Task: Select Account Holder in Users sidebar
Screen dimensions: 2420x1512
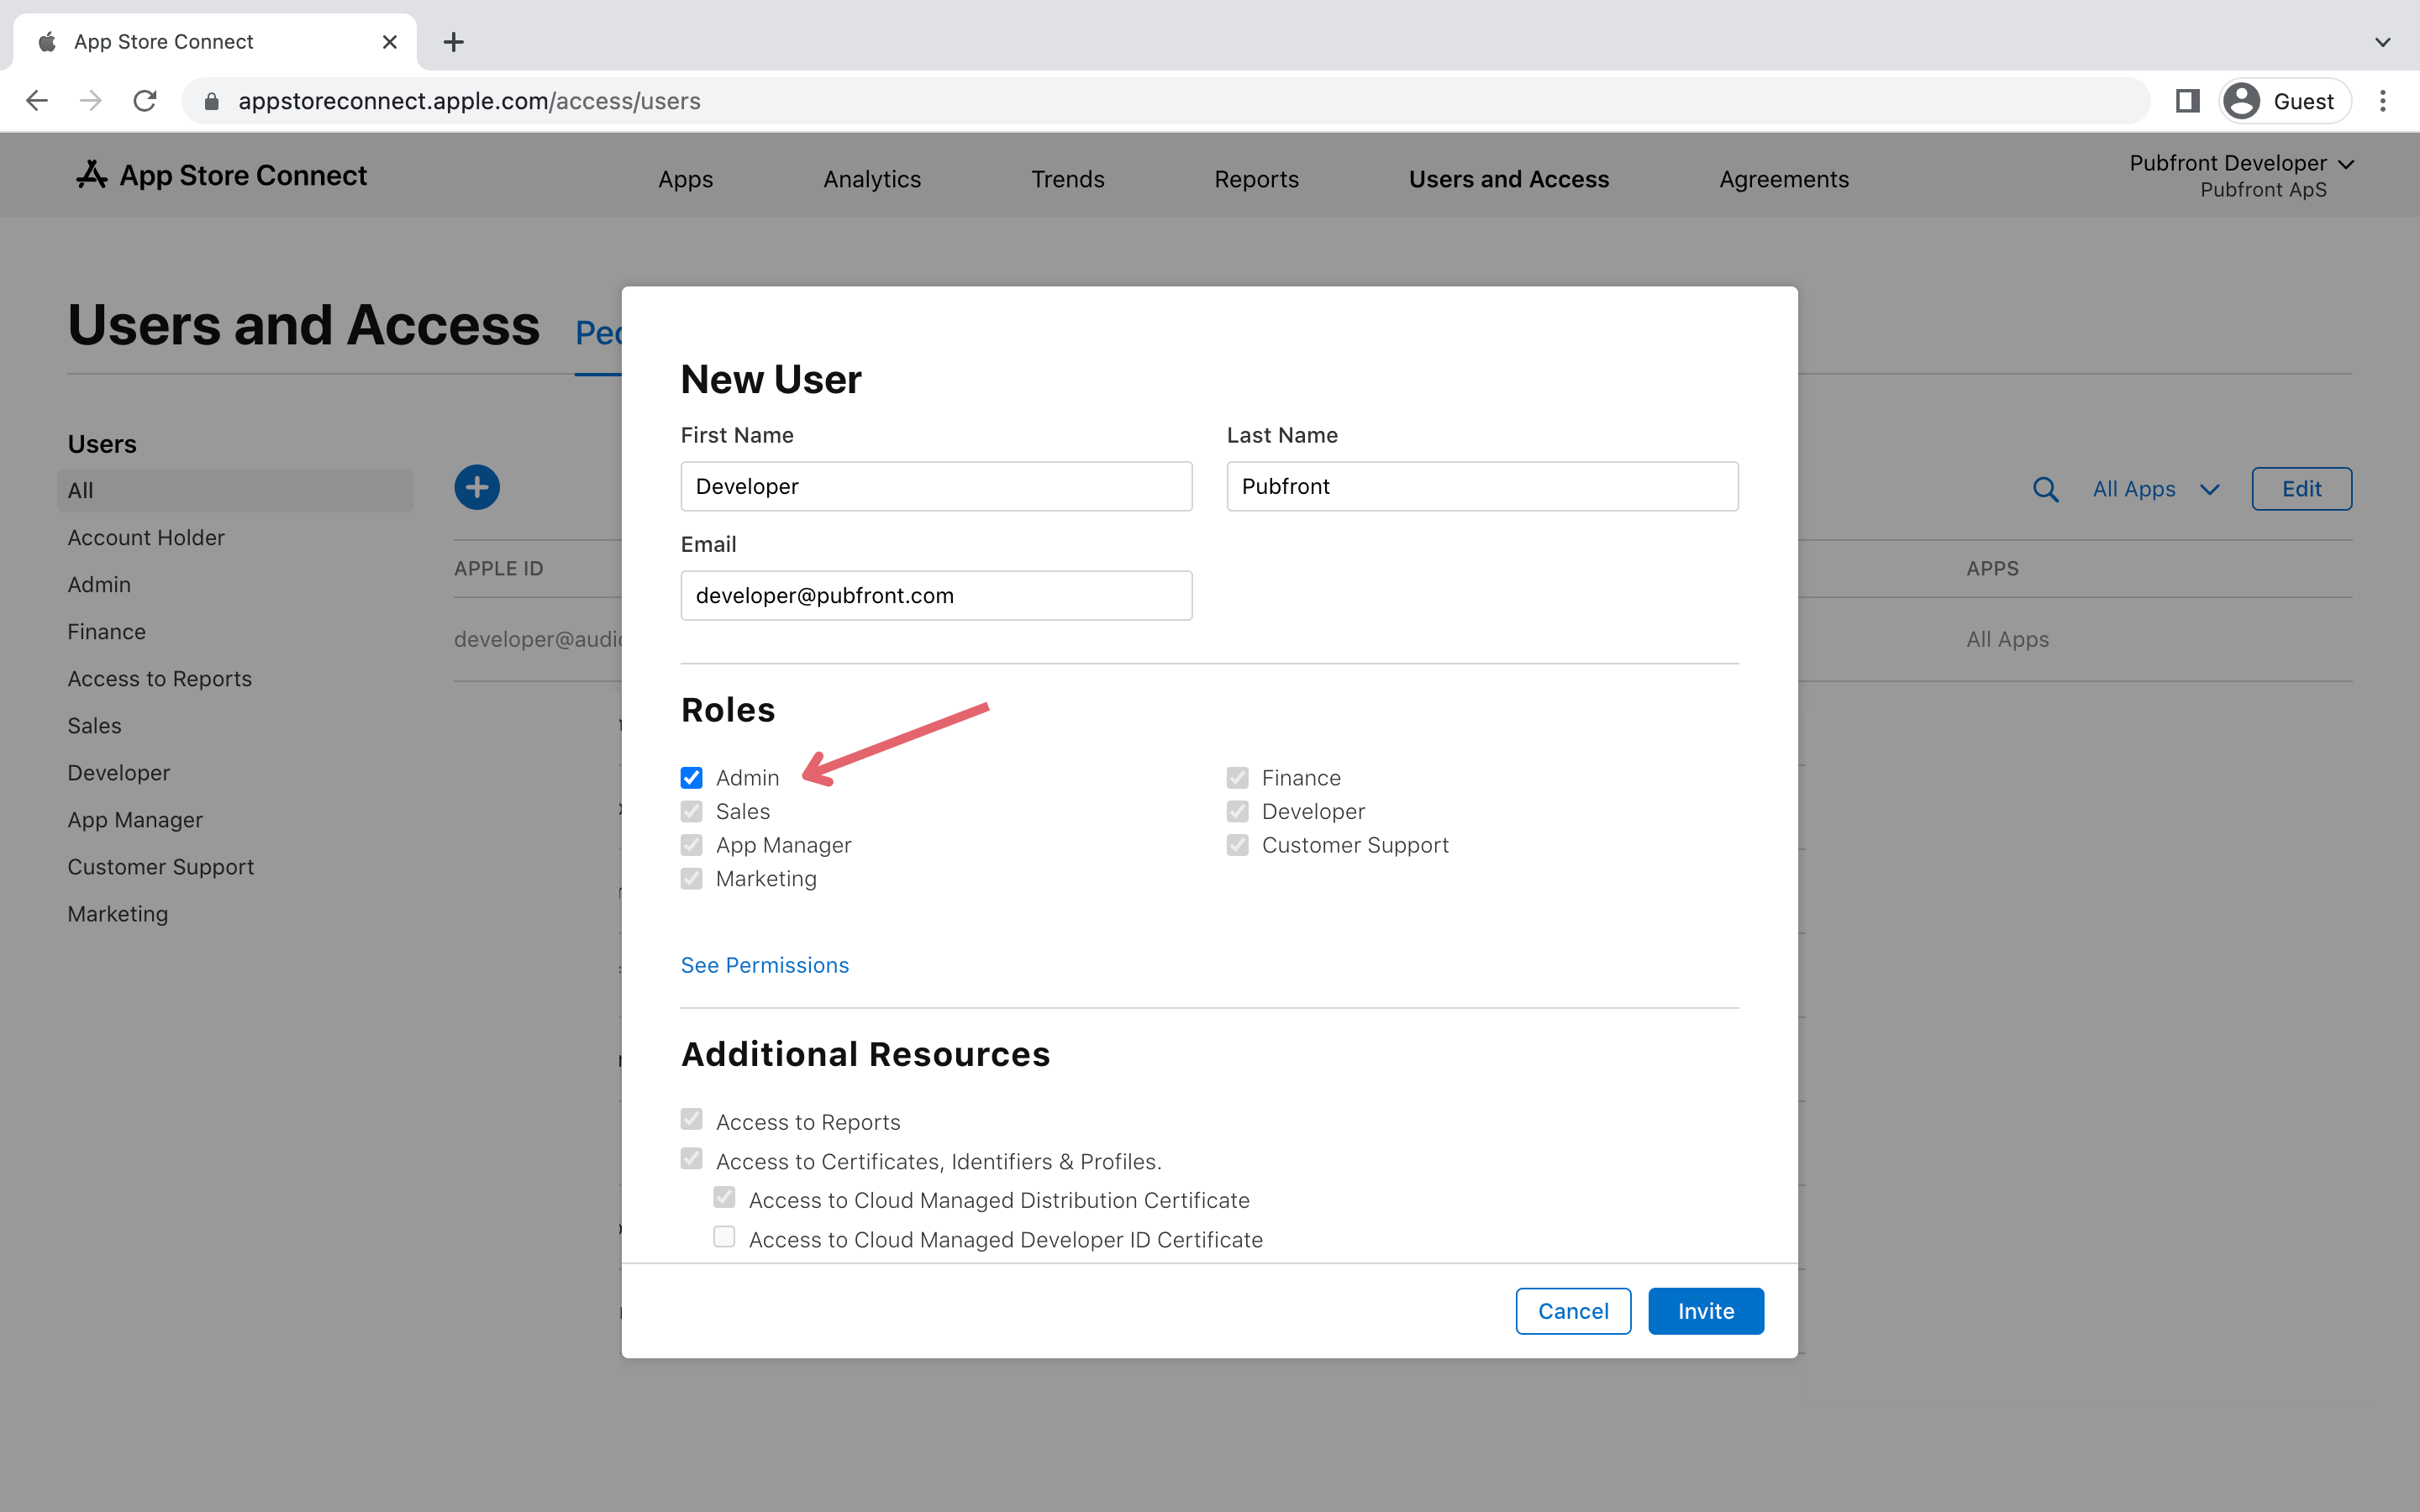Action: pos(146,537)
